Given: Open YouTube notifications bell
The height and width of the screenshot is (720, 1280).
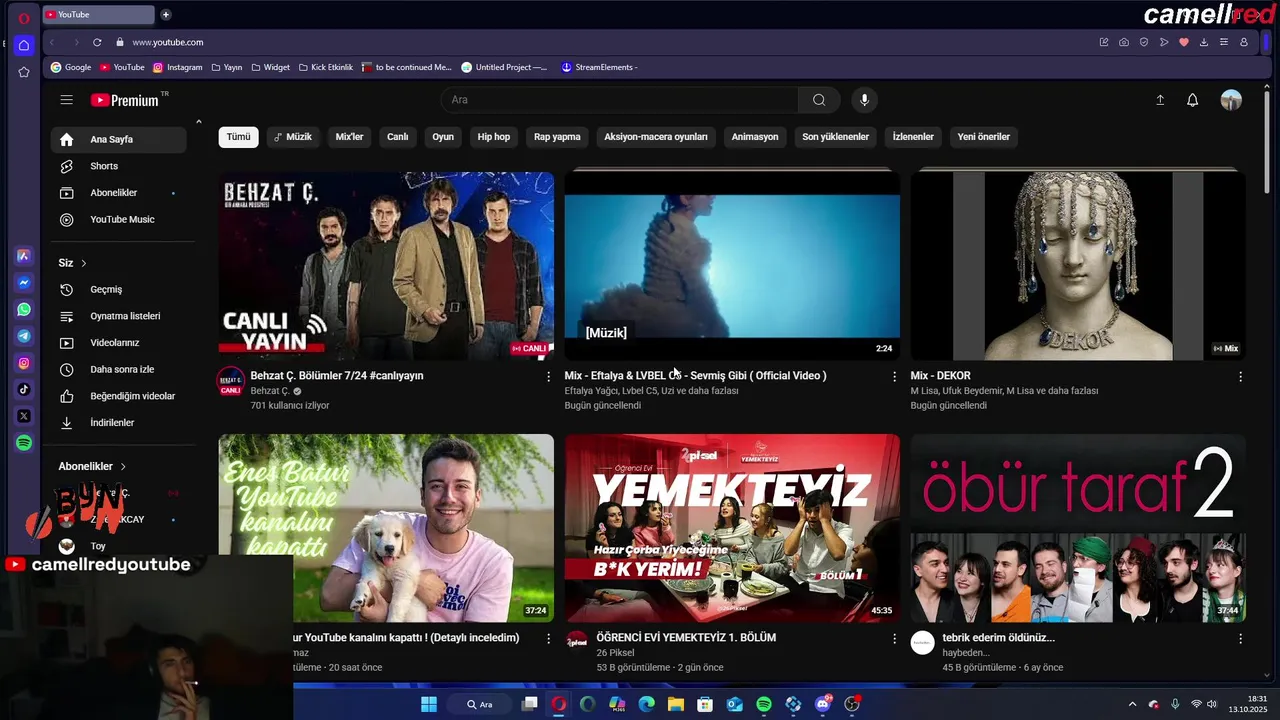Looking at the screenshot, I should click(x=1192, y=100).
